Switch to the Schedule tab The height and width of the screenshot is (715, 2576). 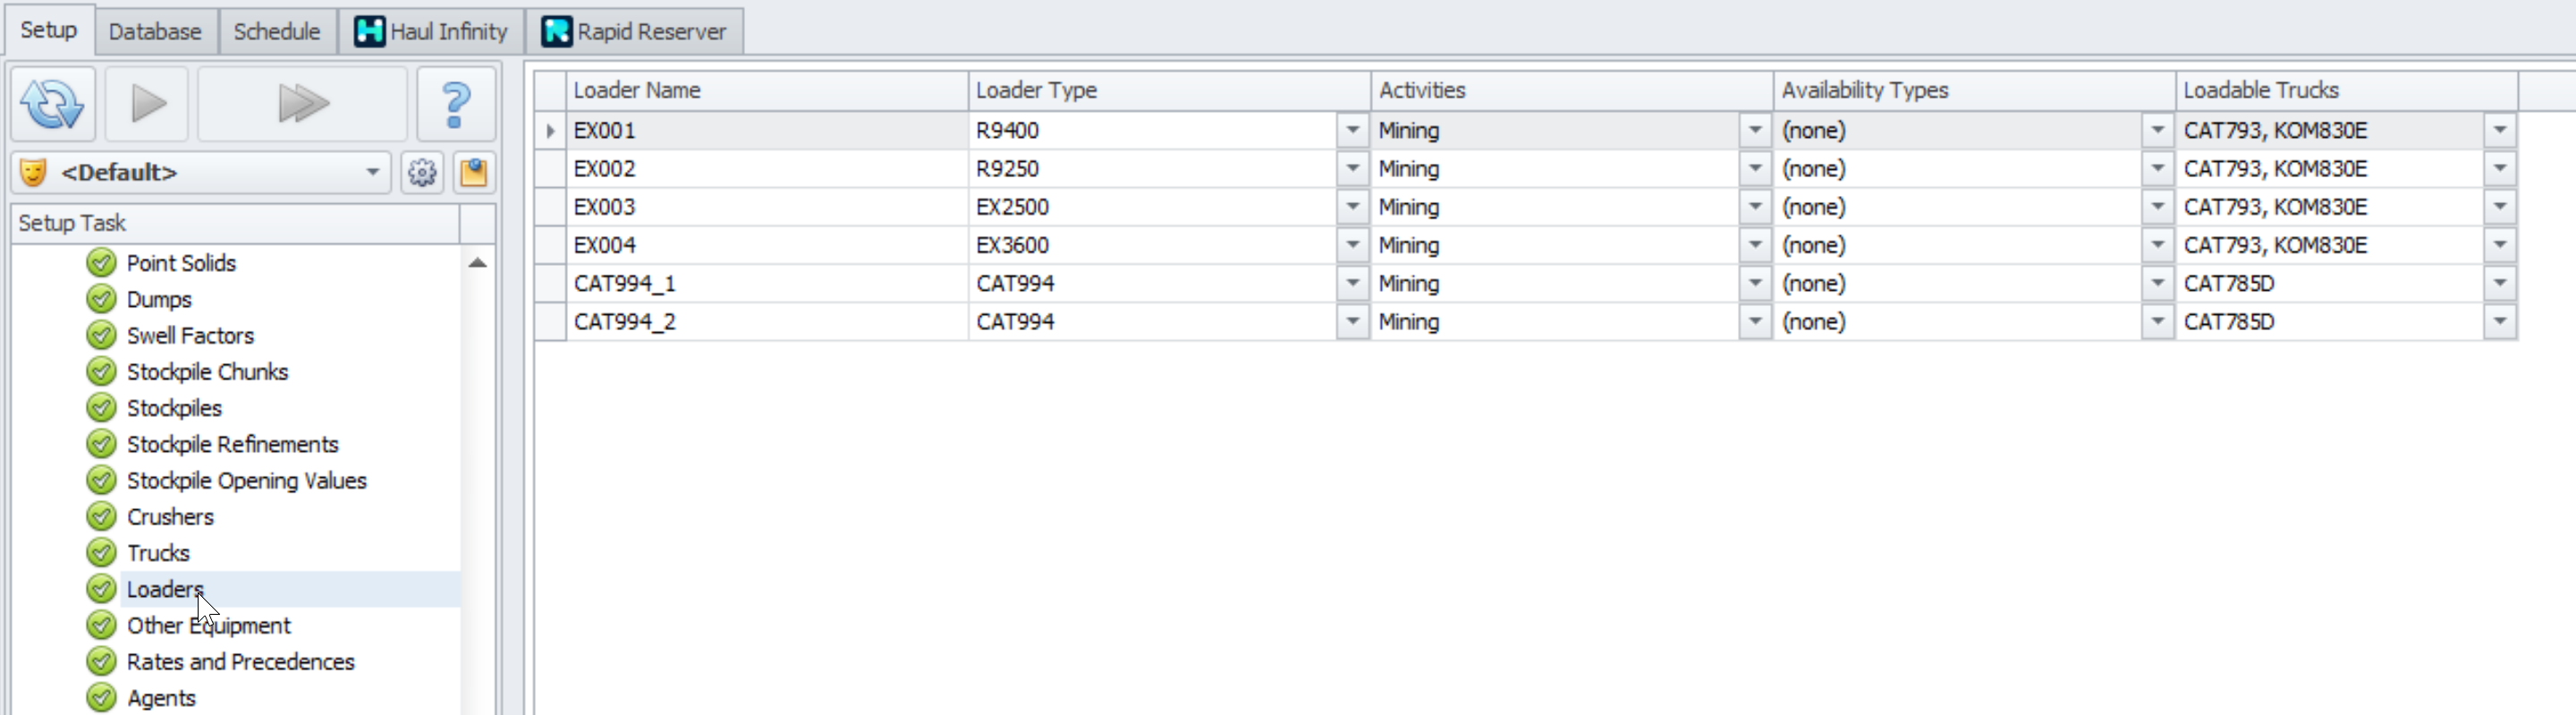(x=277, y=32)
